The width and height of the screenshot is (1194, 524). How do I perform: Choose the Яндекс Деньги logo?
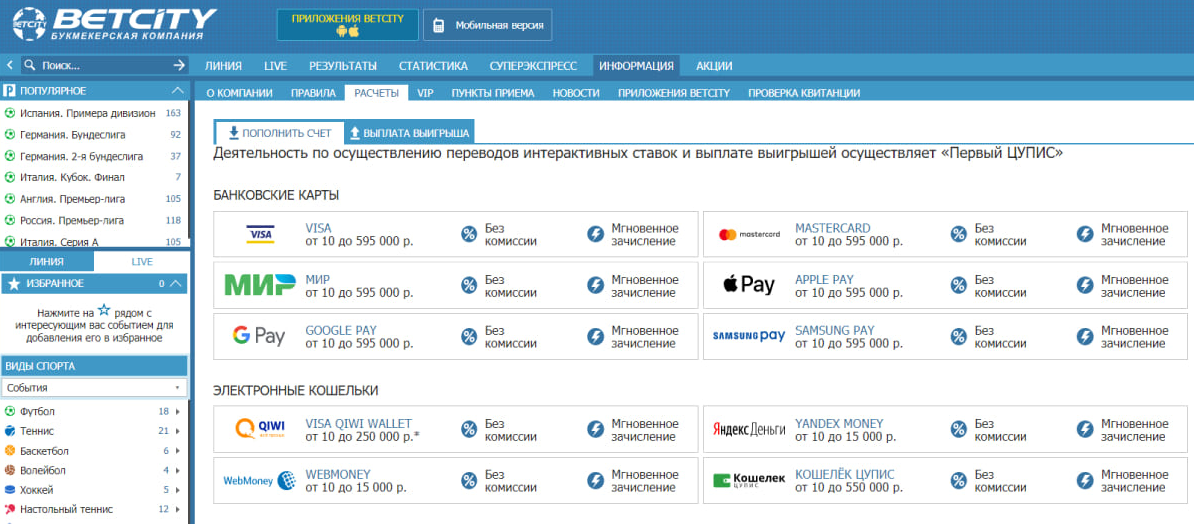click(749, 430)
